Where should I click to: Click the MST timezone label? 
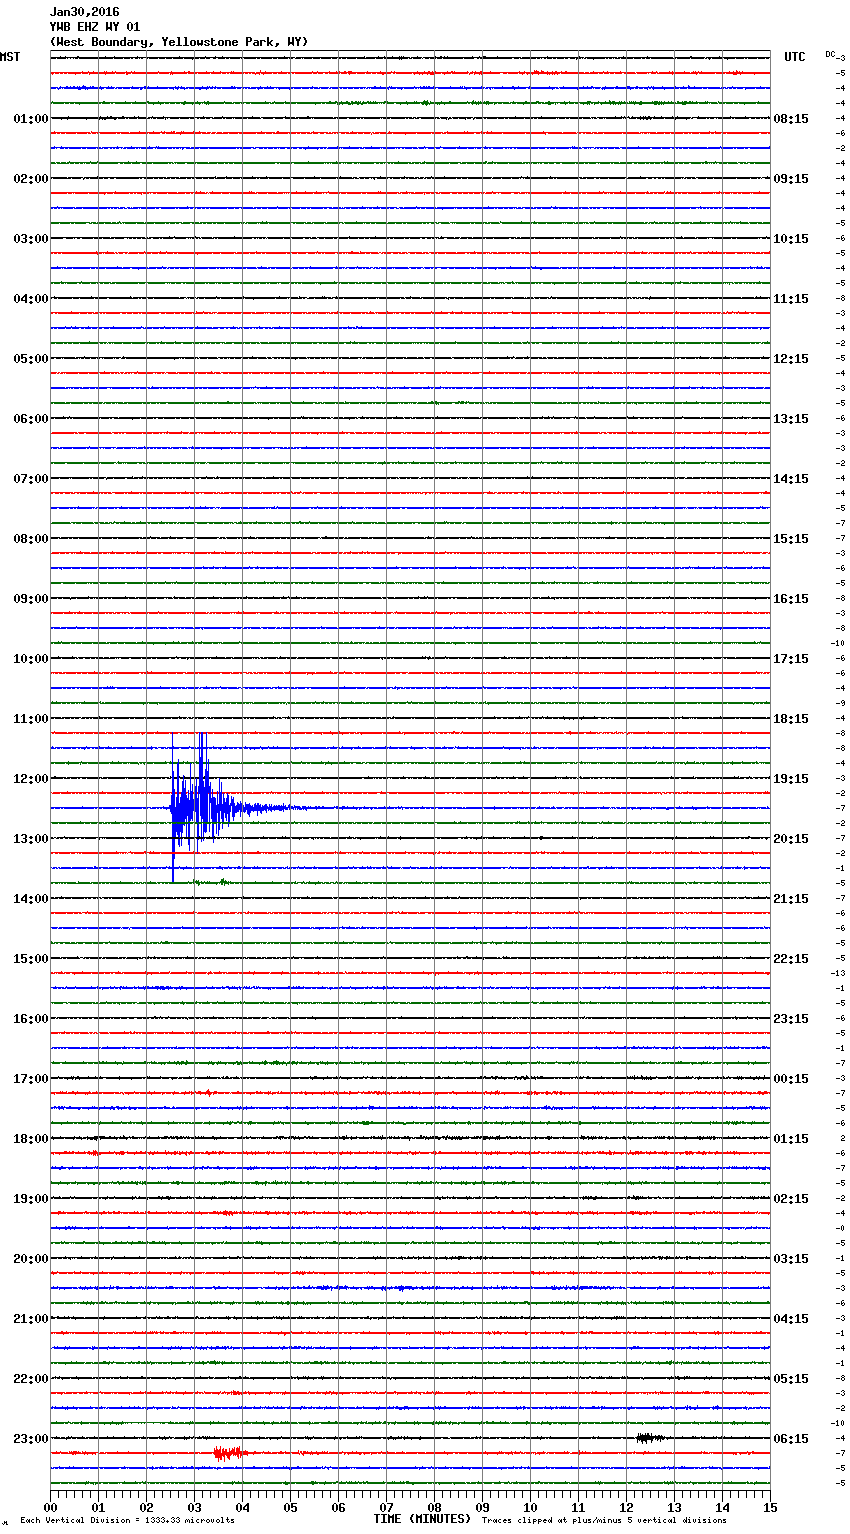[10, 57]
